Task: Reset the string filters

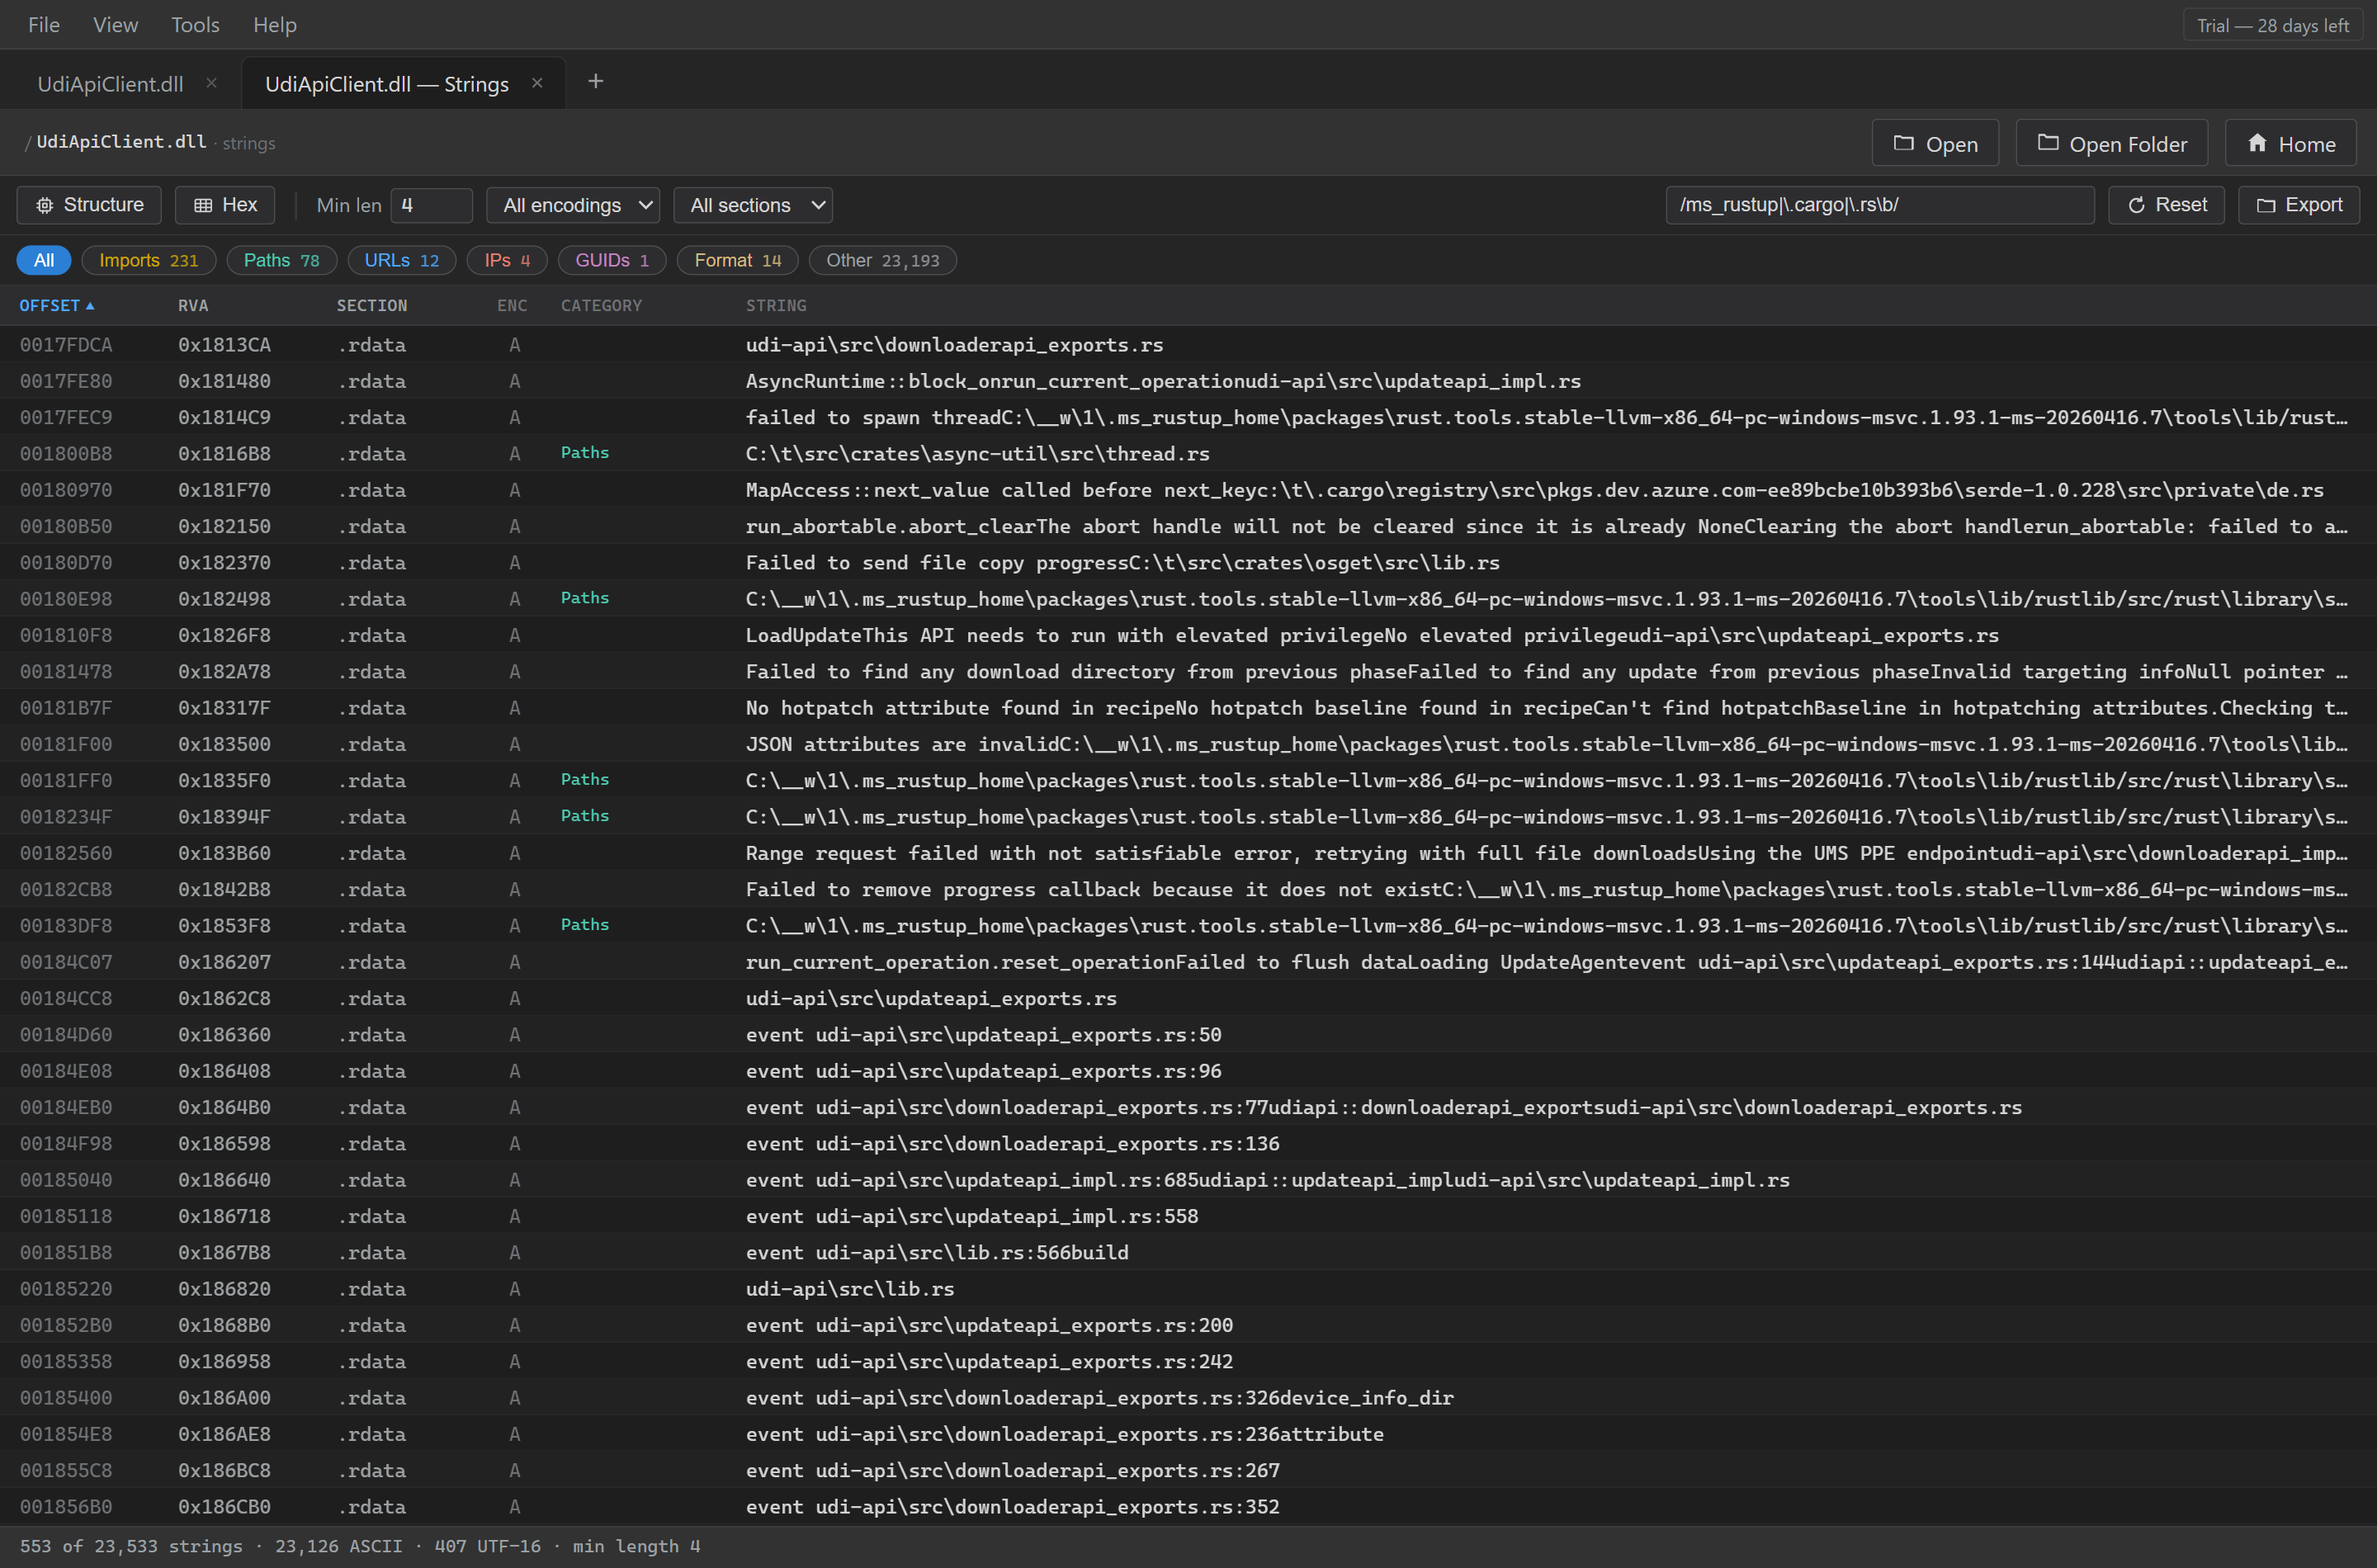Action: (x=2166, y=205)
